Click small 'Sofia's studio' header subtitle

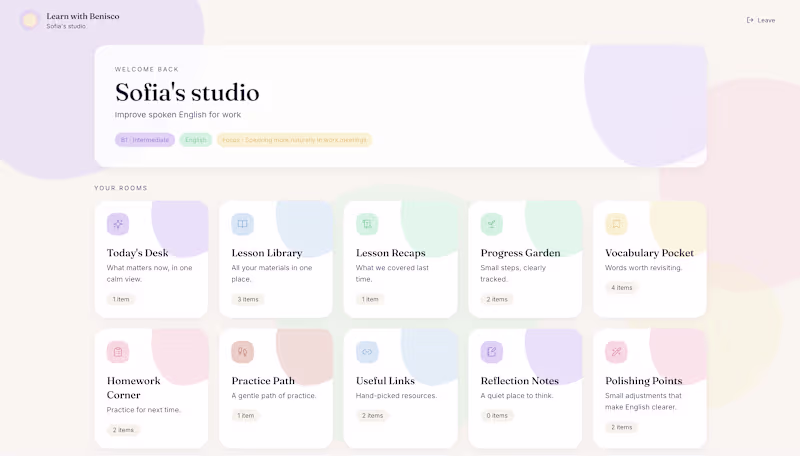click(66, 26)
